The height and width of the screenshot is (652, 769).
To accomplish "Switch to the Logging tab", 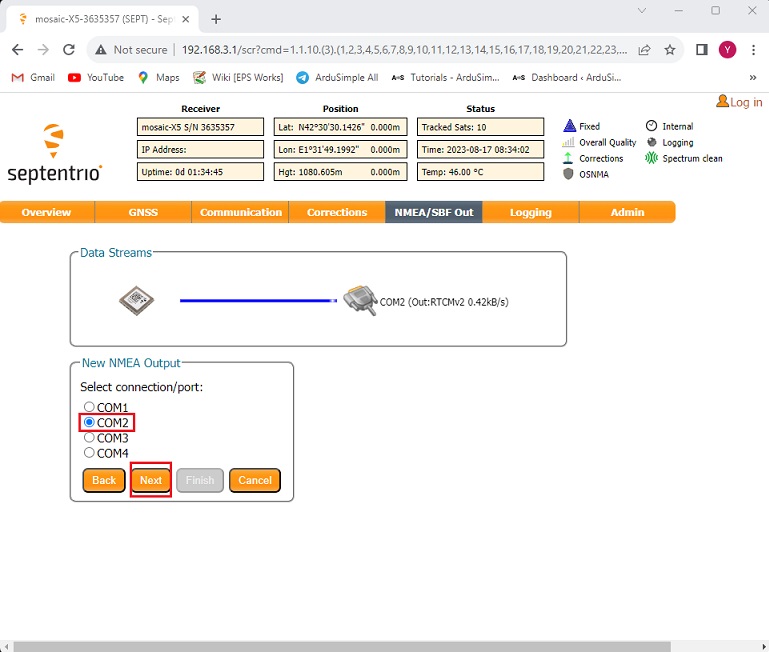I will [x=530, y=212].
